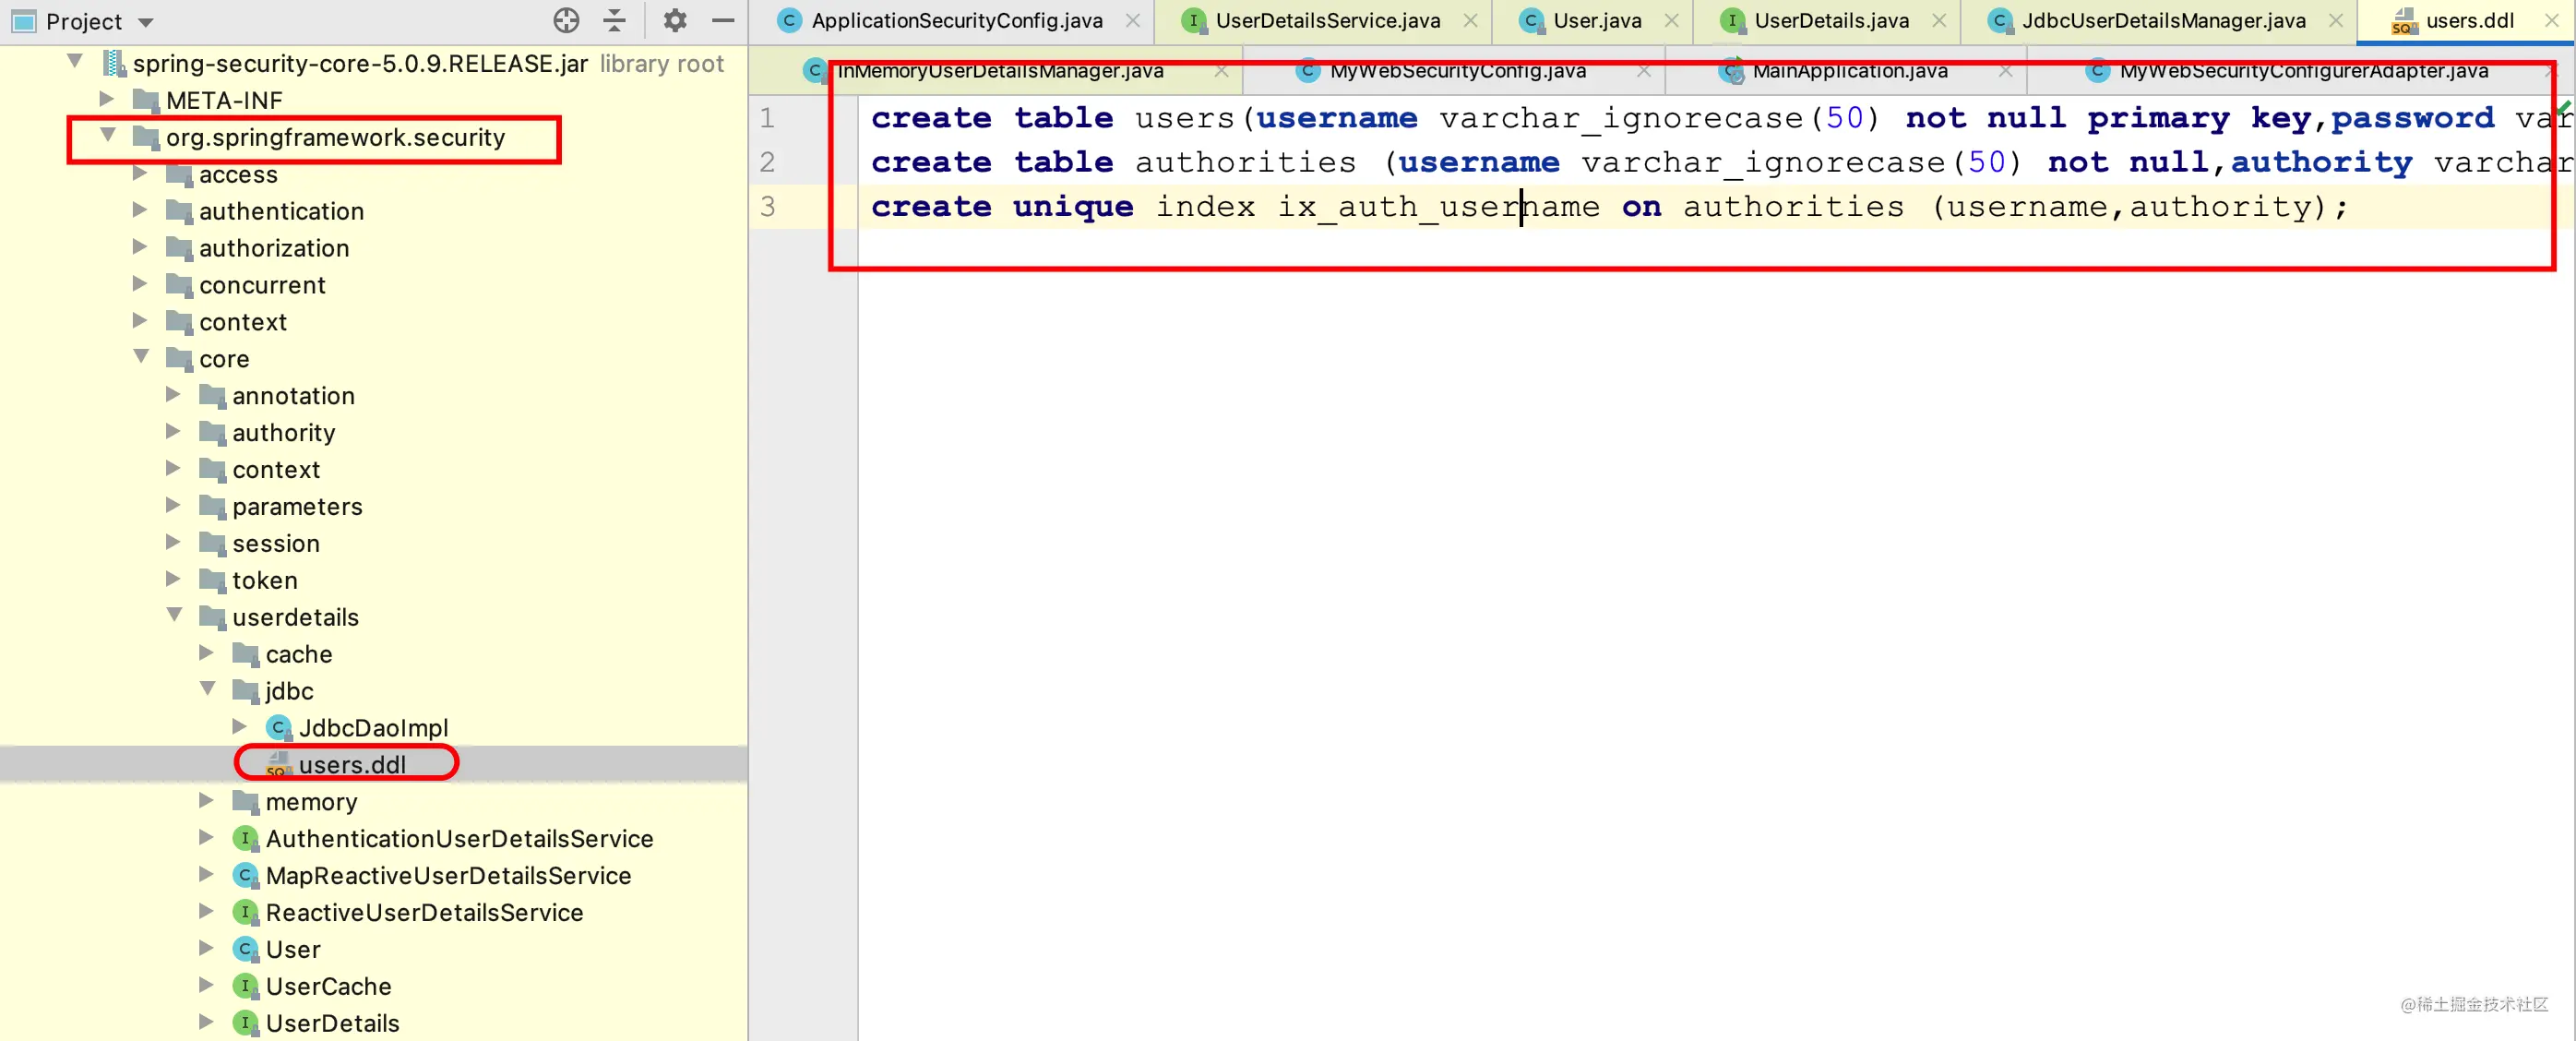This screenshot has height=1041, width=2576.
Task: Collapse the jdbc package
Action: click(207, 689)
